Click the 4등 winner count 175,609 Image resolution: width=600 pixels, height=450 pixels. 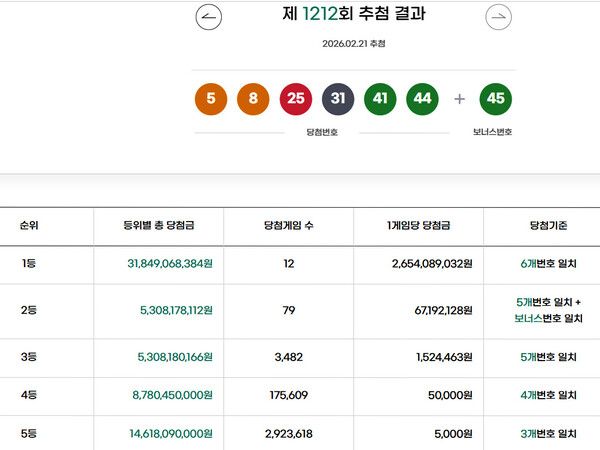tap(289, 395)
